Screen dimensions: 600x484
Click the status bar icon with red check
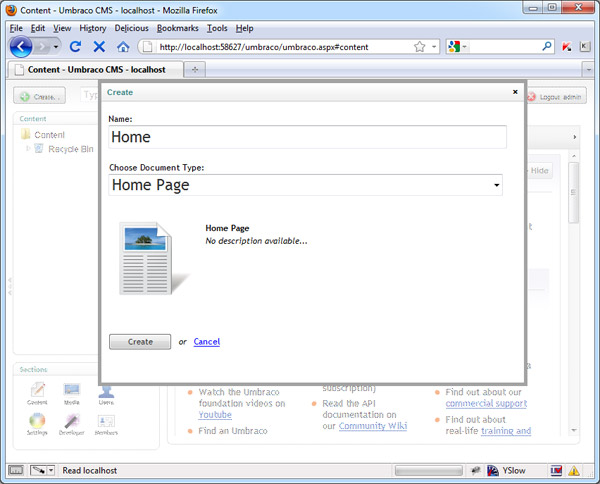[556, 471]
